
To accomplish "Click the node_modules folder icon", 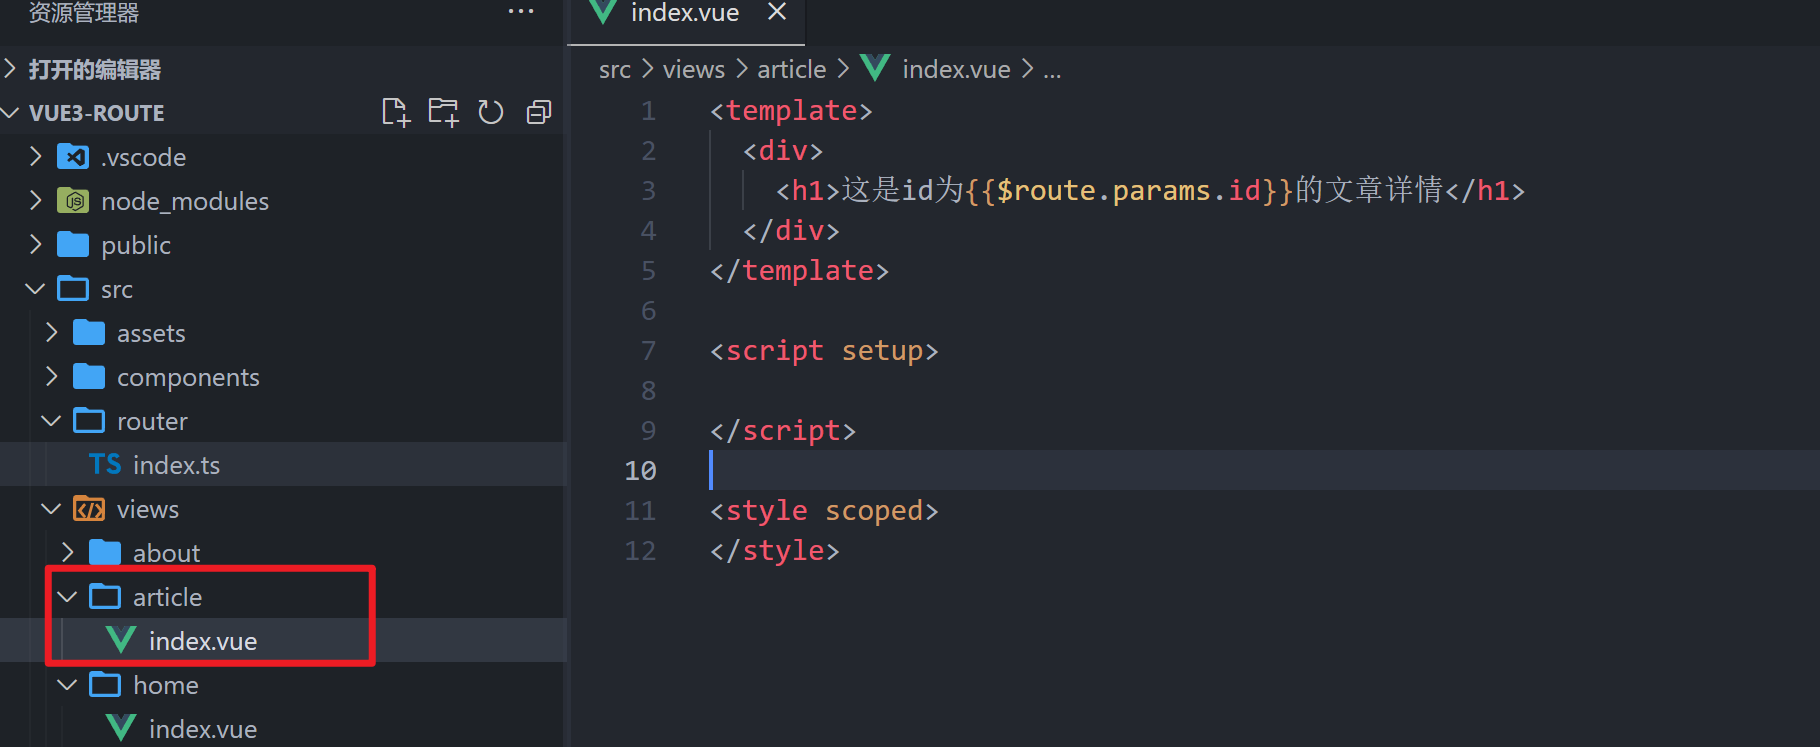I will point(73,201).
